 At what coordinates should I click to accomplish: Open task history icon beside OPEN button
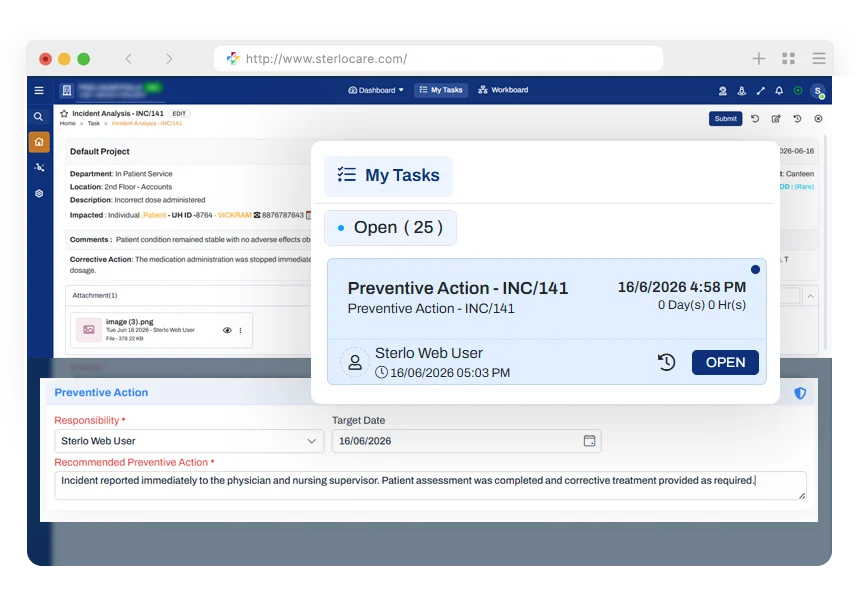pos(666,362)
